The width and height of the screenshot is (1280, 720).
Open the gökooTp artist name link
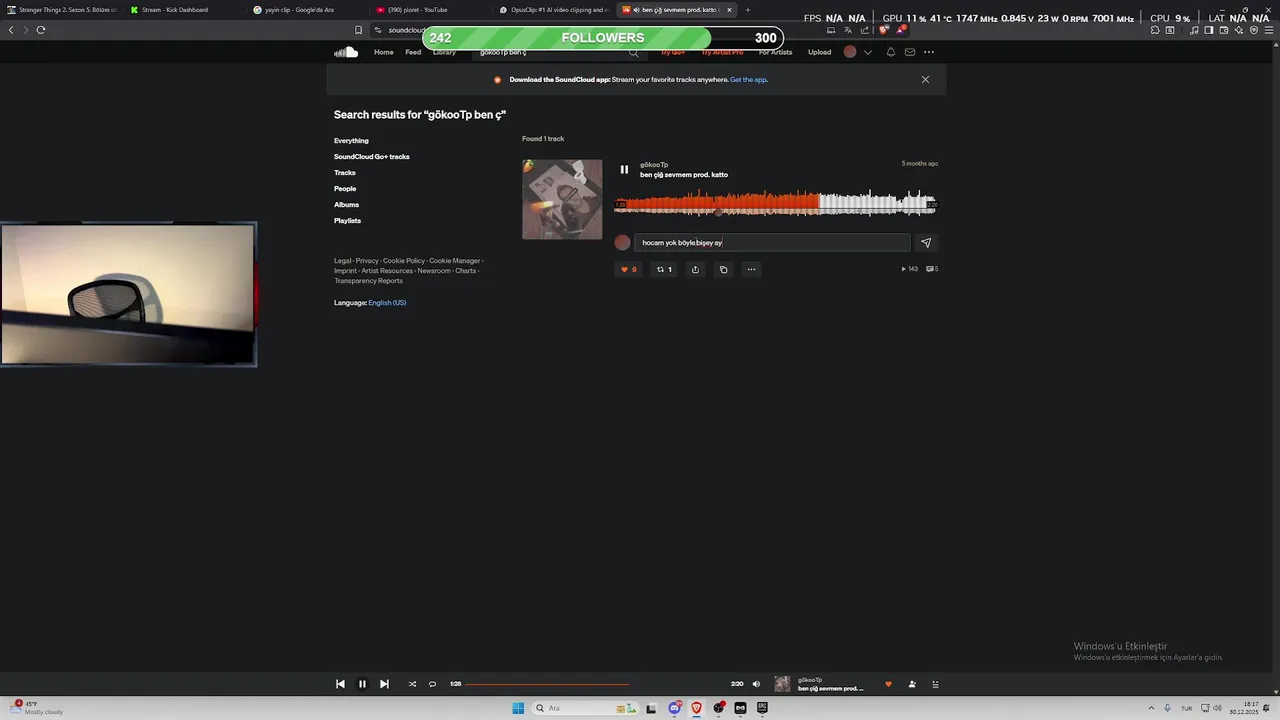(654, 165)
